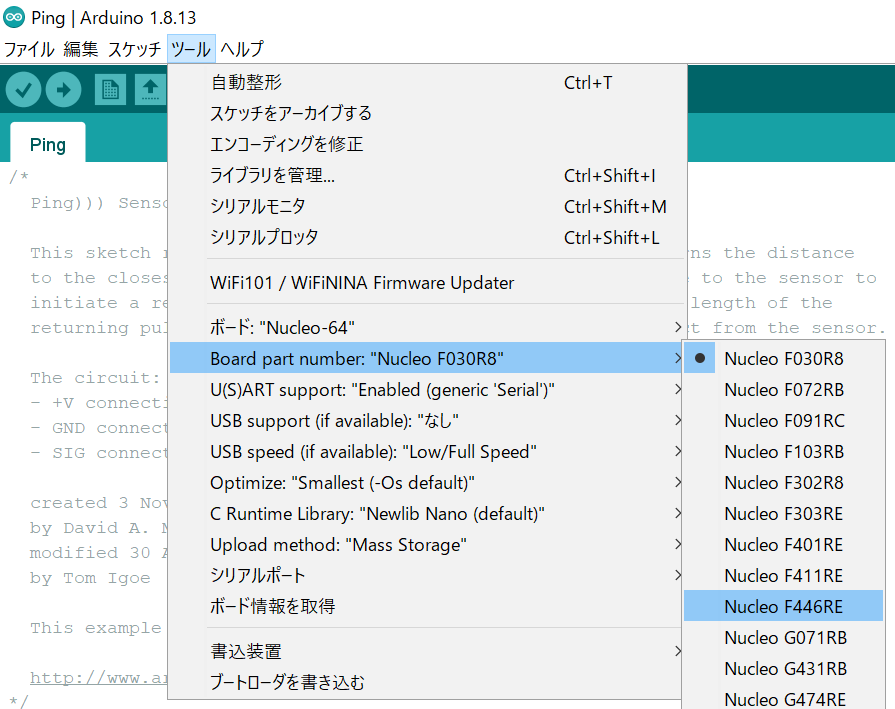Select highlighted Nucleo F446RE board option

(784, 606)
